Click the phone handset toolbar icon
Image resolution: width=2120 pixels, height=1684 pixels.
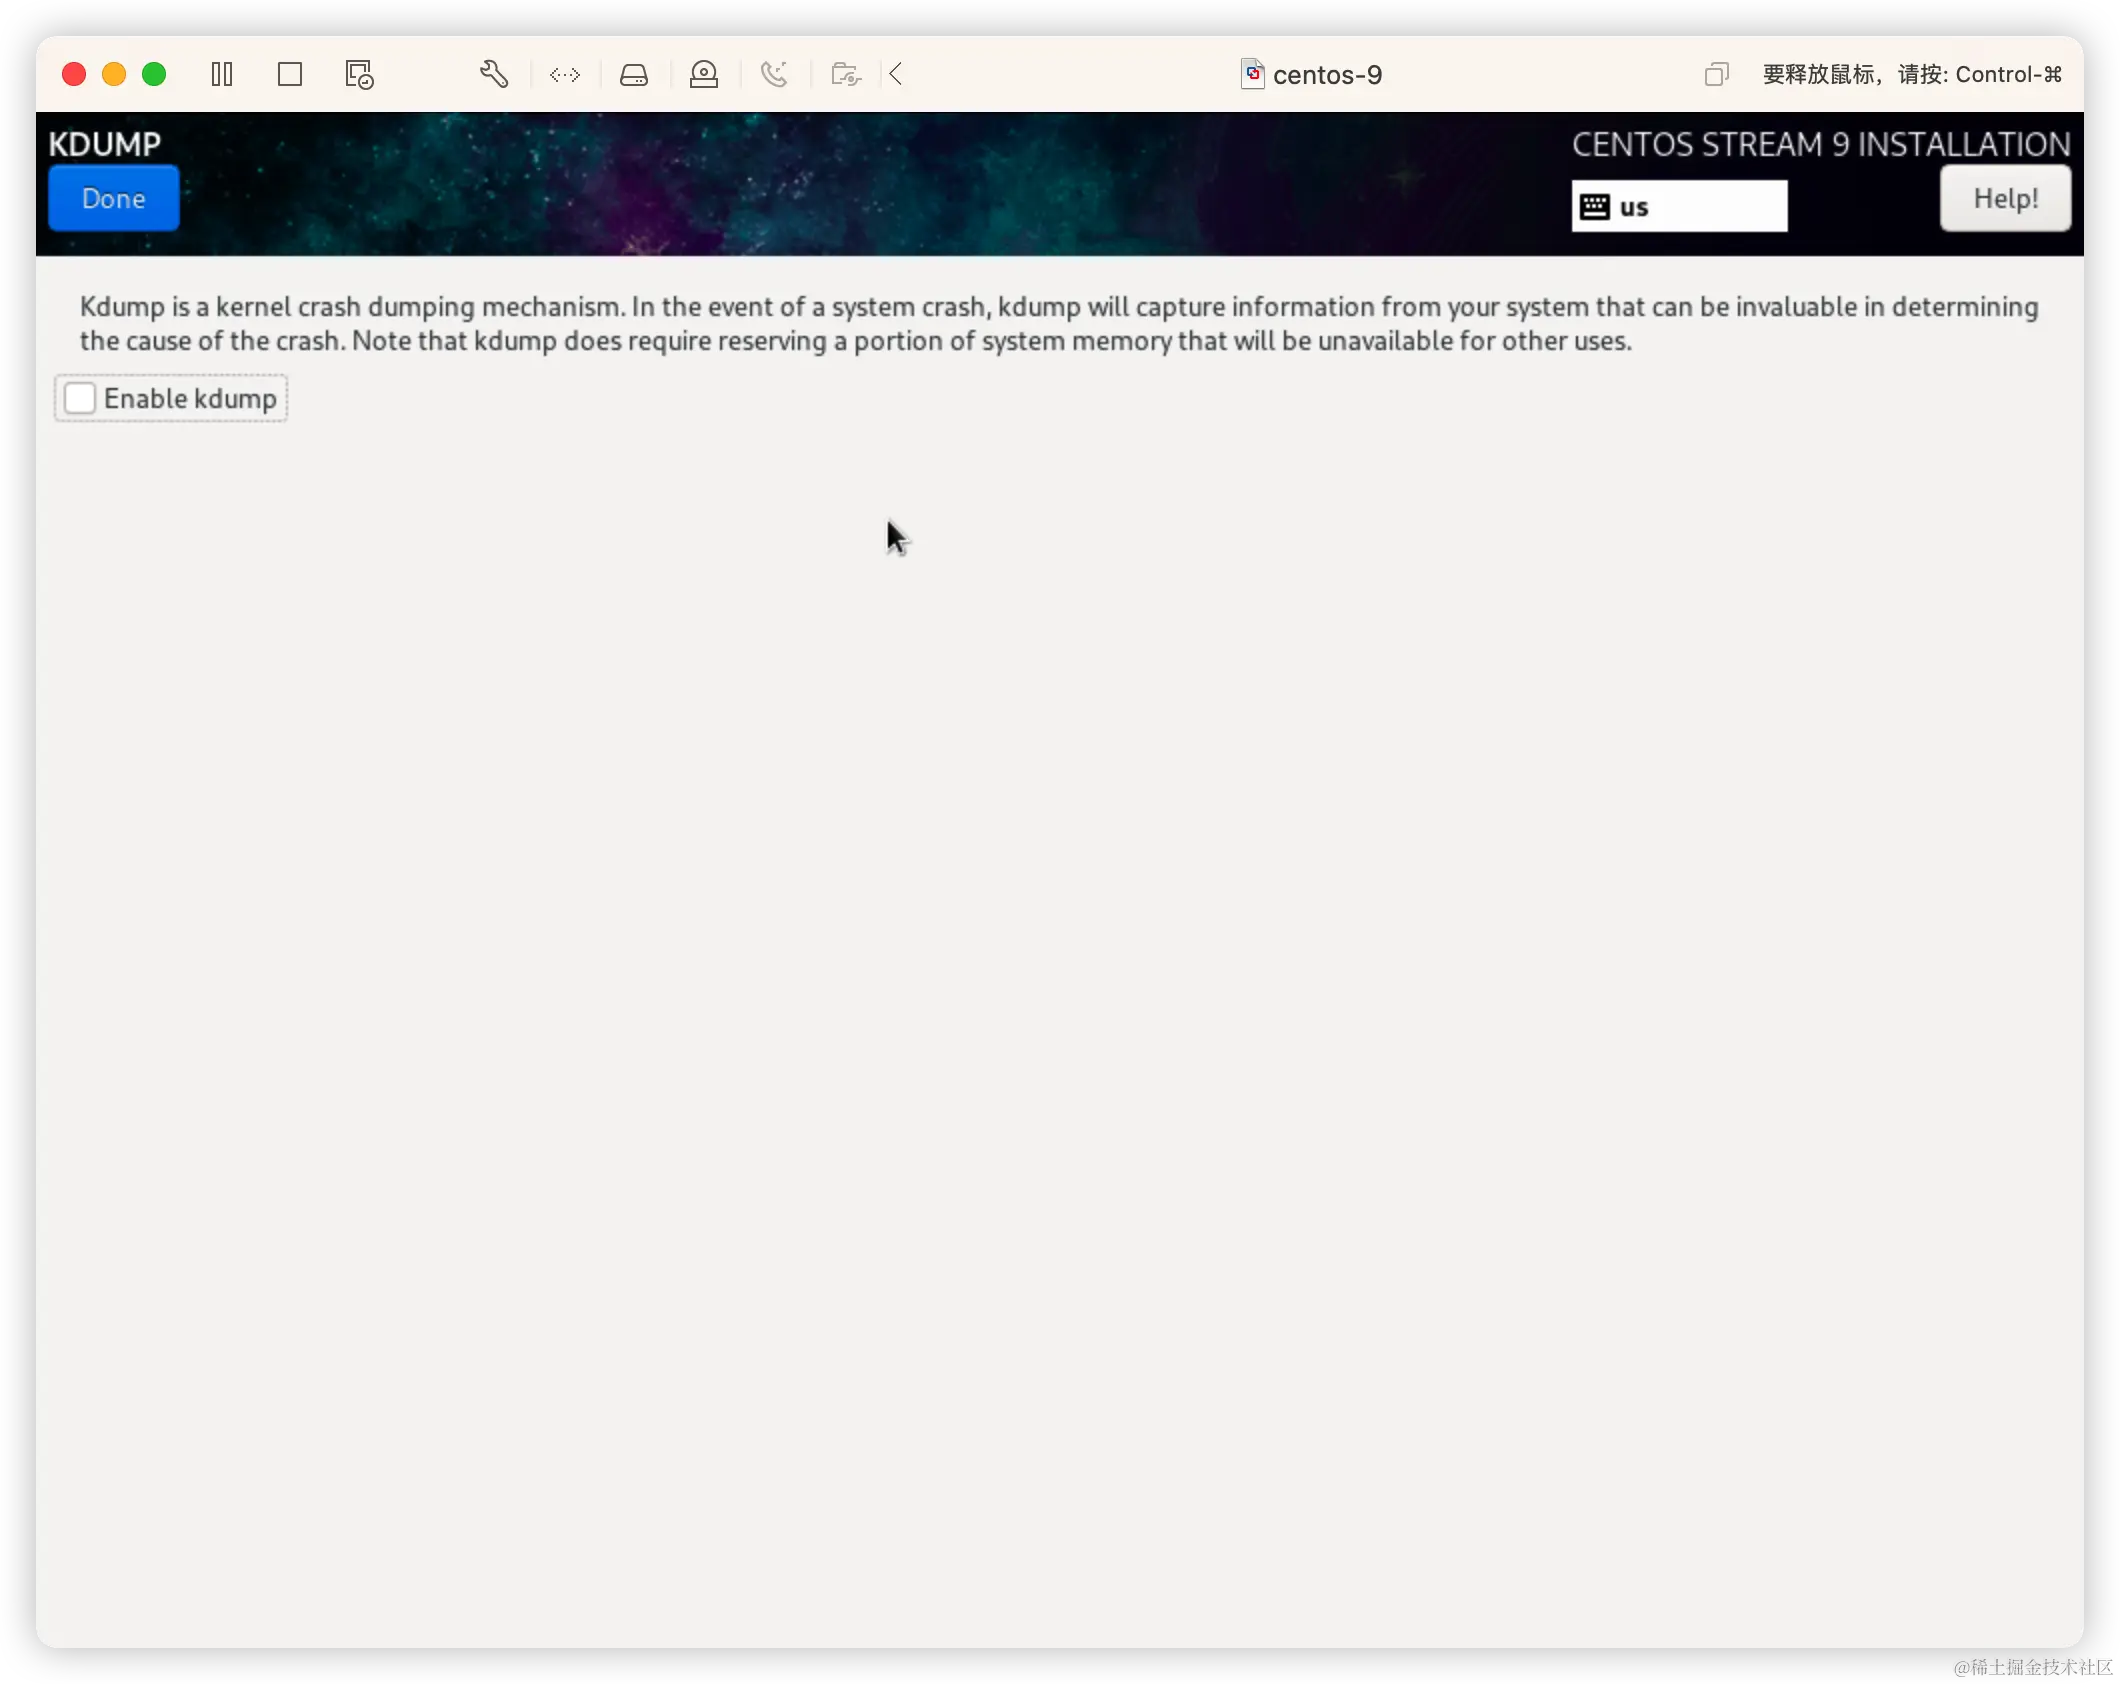[774, 74]
